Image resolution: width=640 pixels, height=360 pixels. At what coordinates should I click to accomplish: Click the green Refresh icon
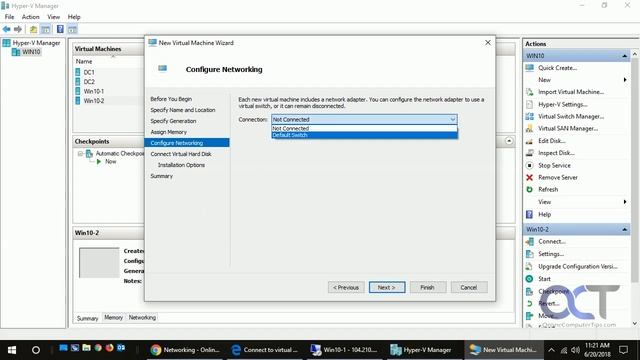tap(529, 189)
